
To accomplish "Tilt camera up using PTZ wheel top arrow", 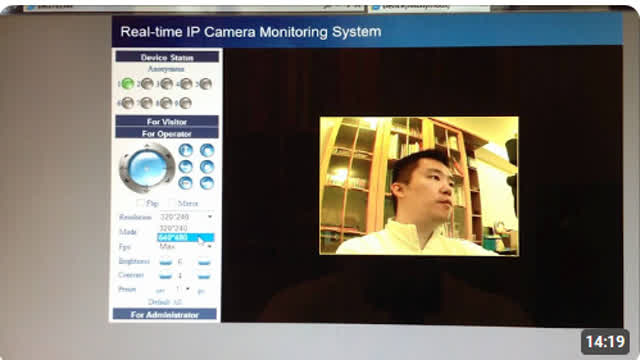I will click(147, 147).
